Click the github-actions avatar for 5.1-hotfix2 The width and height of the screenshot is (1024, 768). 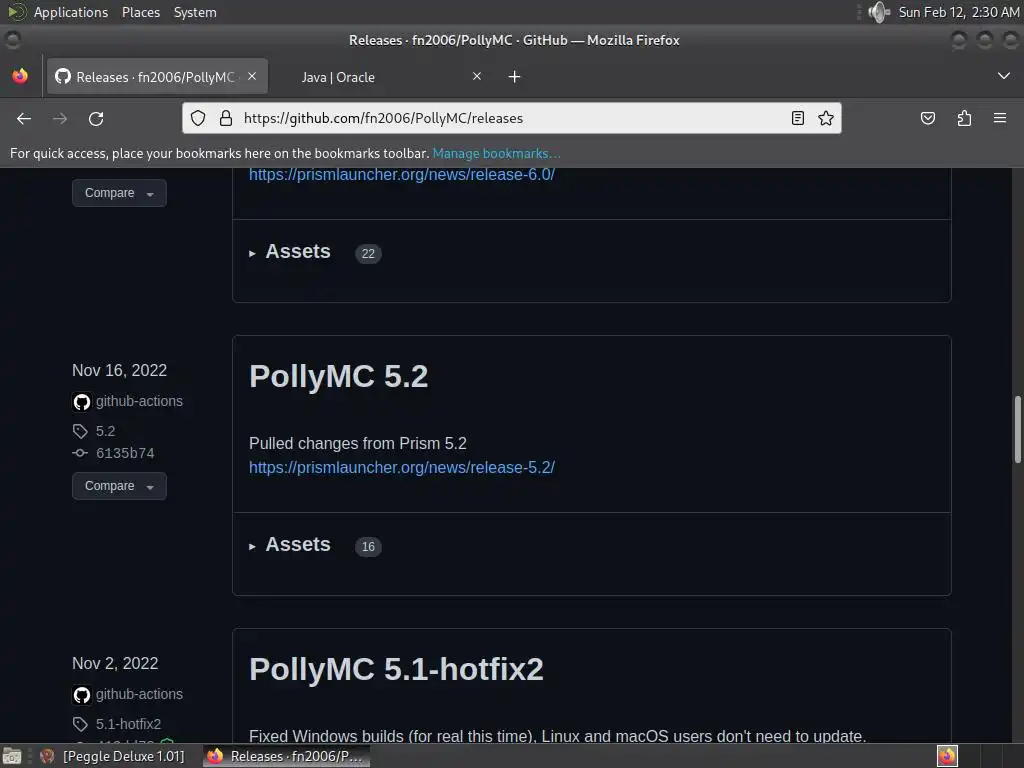(x=82, y=695)
